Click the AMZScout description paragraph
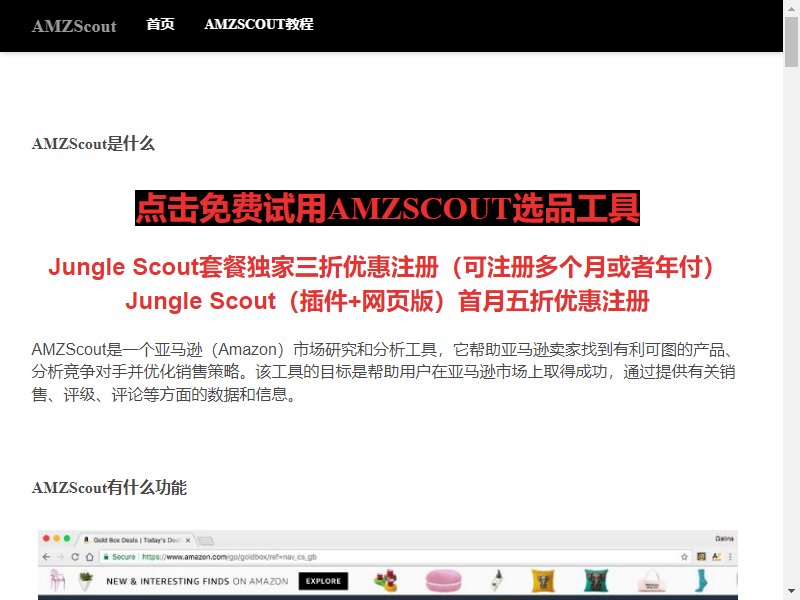Viewport: 800px width, 600px height. [x=383, y=372]
